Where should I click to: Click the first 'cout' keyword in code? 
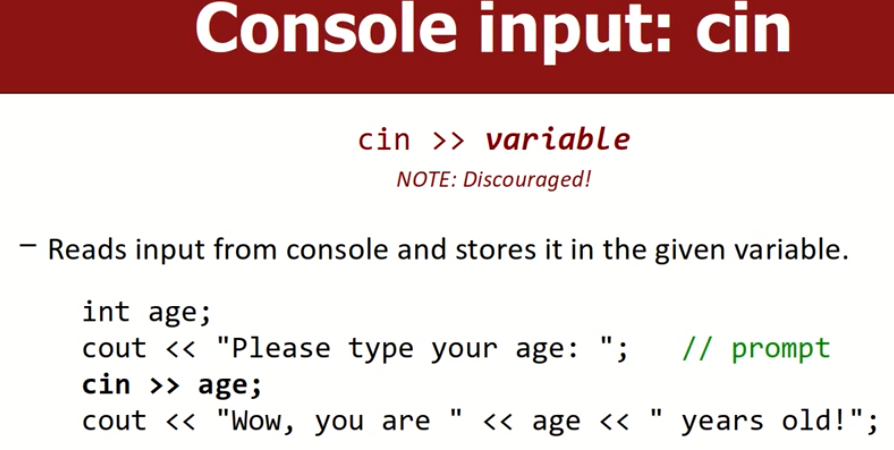click(x=114, y=349)
